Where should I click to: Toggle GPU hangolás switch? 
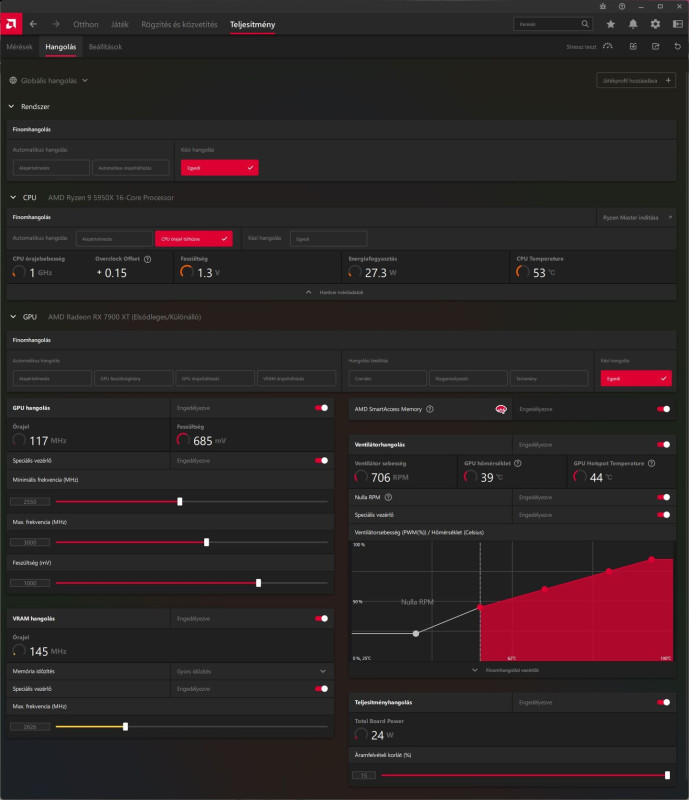[322, 408]
